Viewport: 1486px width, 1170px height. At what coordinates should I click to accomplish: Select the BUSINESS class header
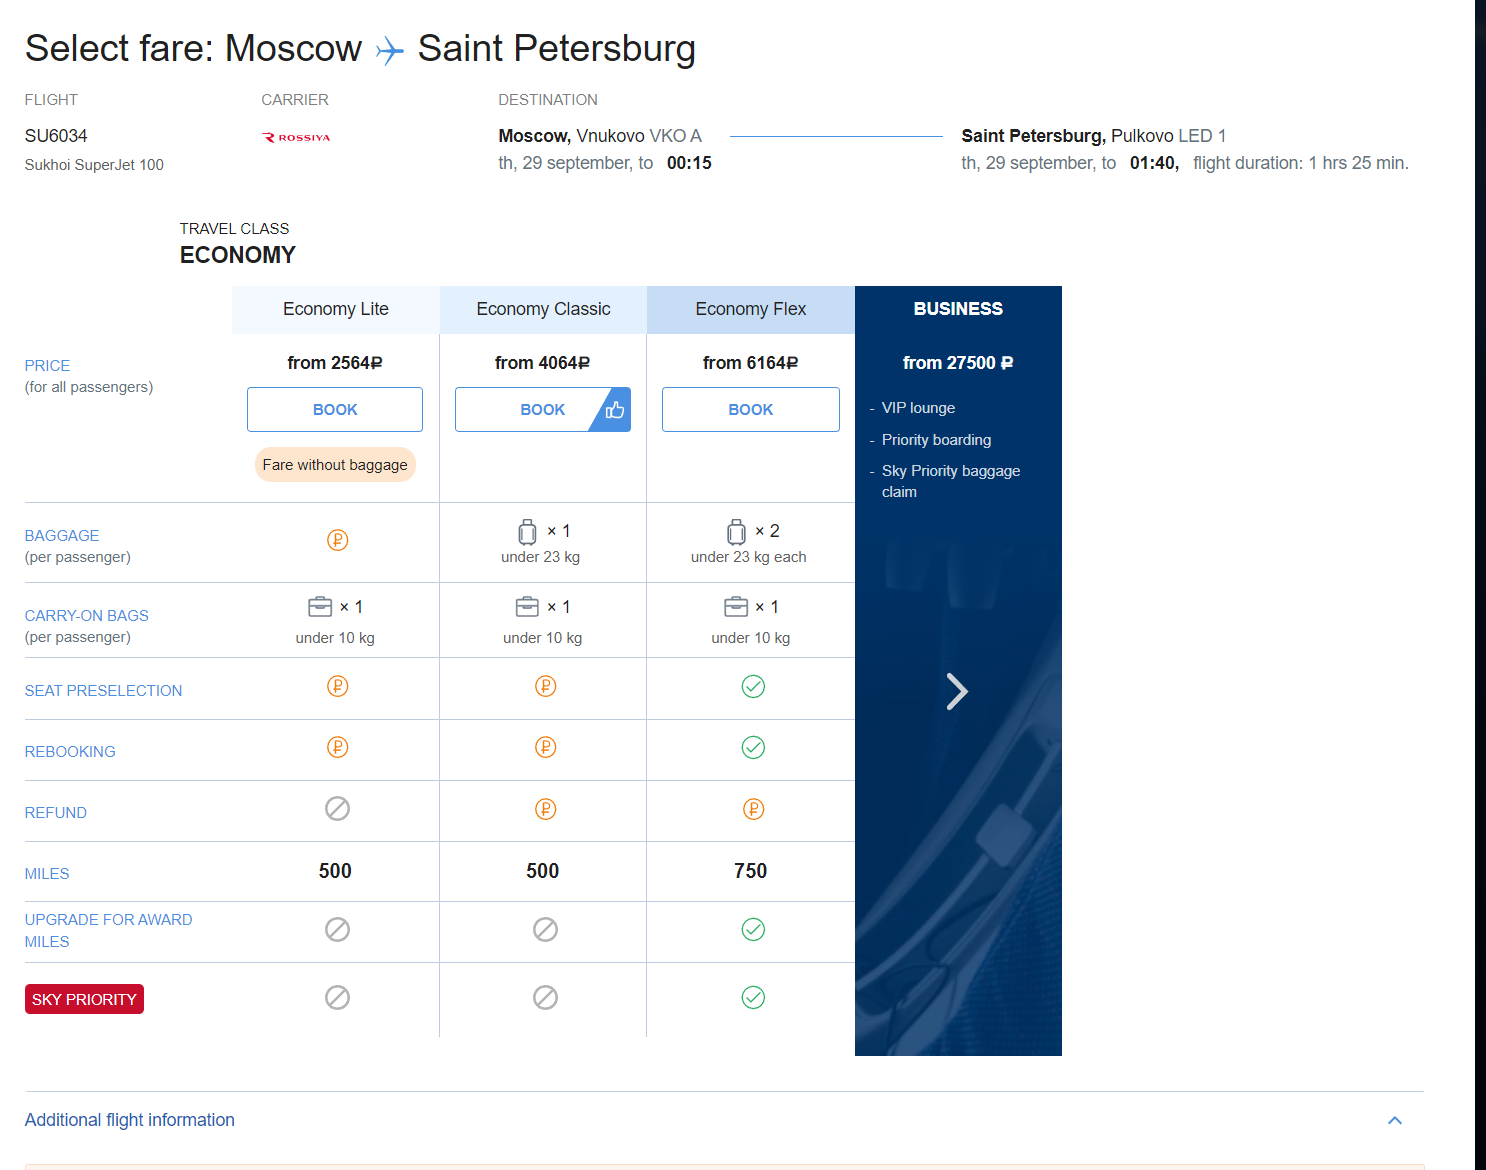point(957,309)
